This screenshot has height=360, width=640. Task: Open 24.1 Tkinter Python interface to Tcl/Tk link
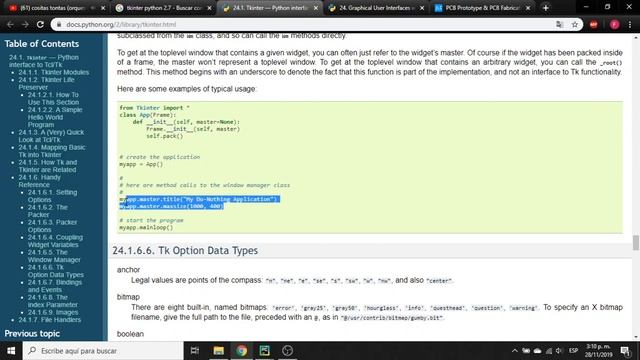44,61
